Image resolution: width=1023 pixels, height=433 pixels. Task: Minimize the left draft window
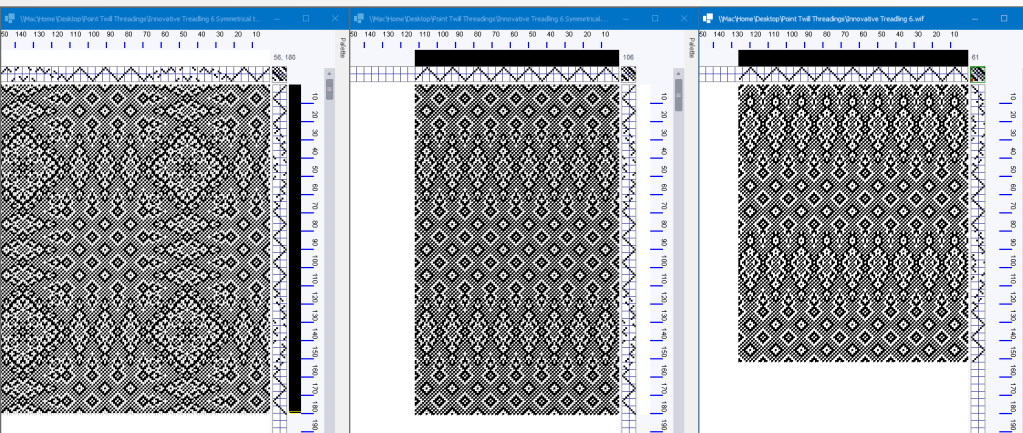tap(276, 18)
